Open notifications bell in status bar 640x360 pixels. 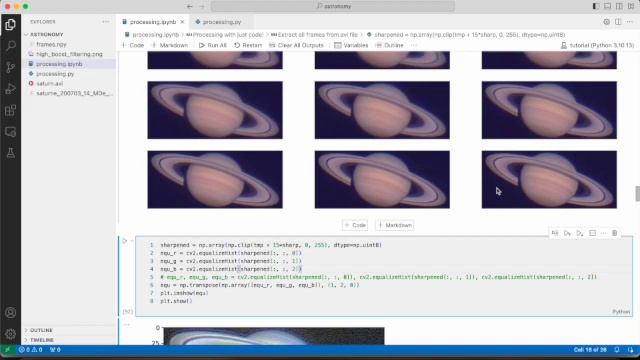(x=617, y=350)
